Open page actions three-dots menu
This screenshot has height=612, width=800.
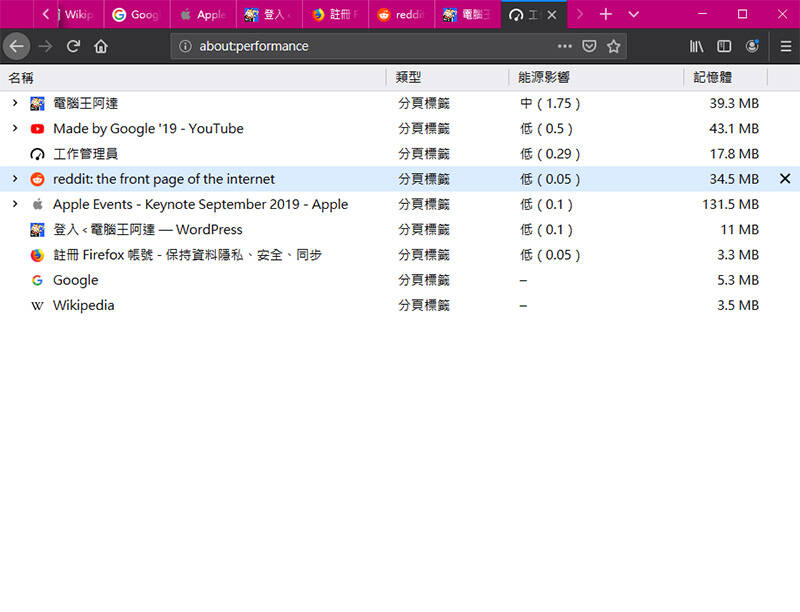[x=565, y=46]
